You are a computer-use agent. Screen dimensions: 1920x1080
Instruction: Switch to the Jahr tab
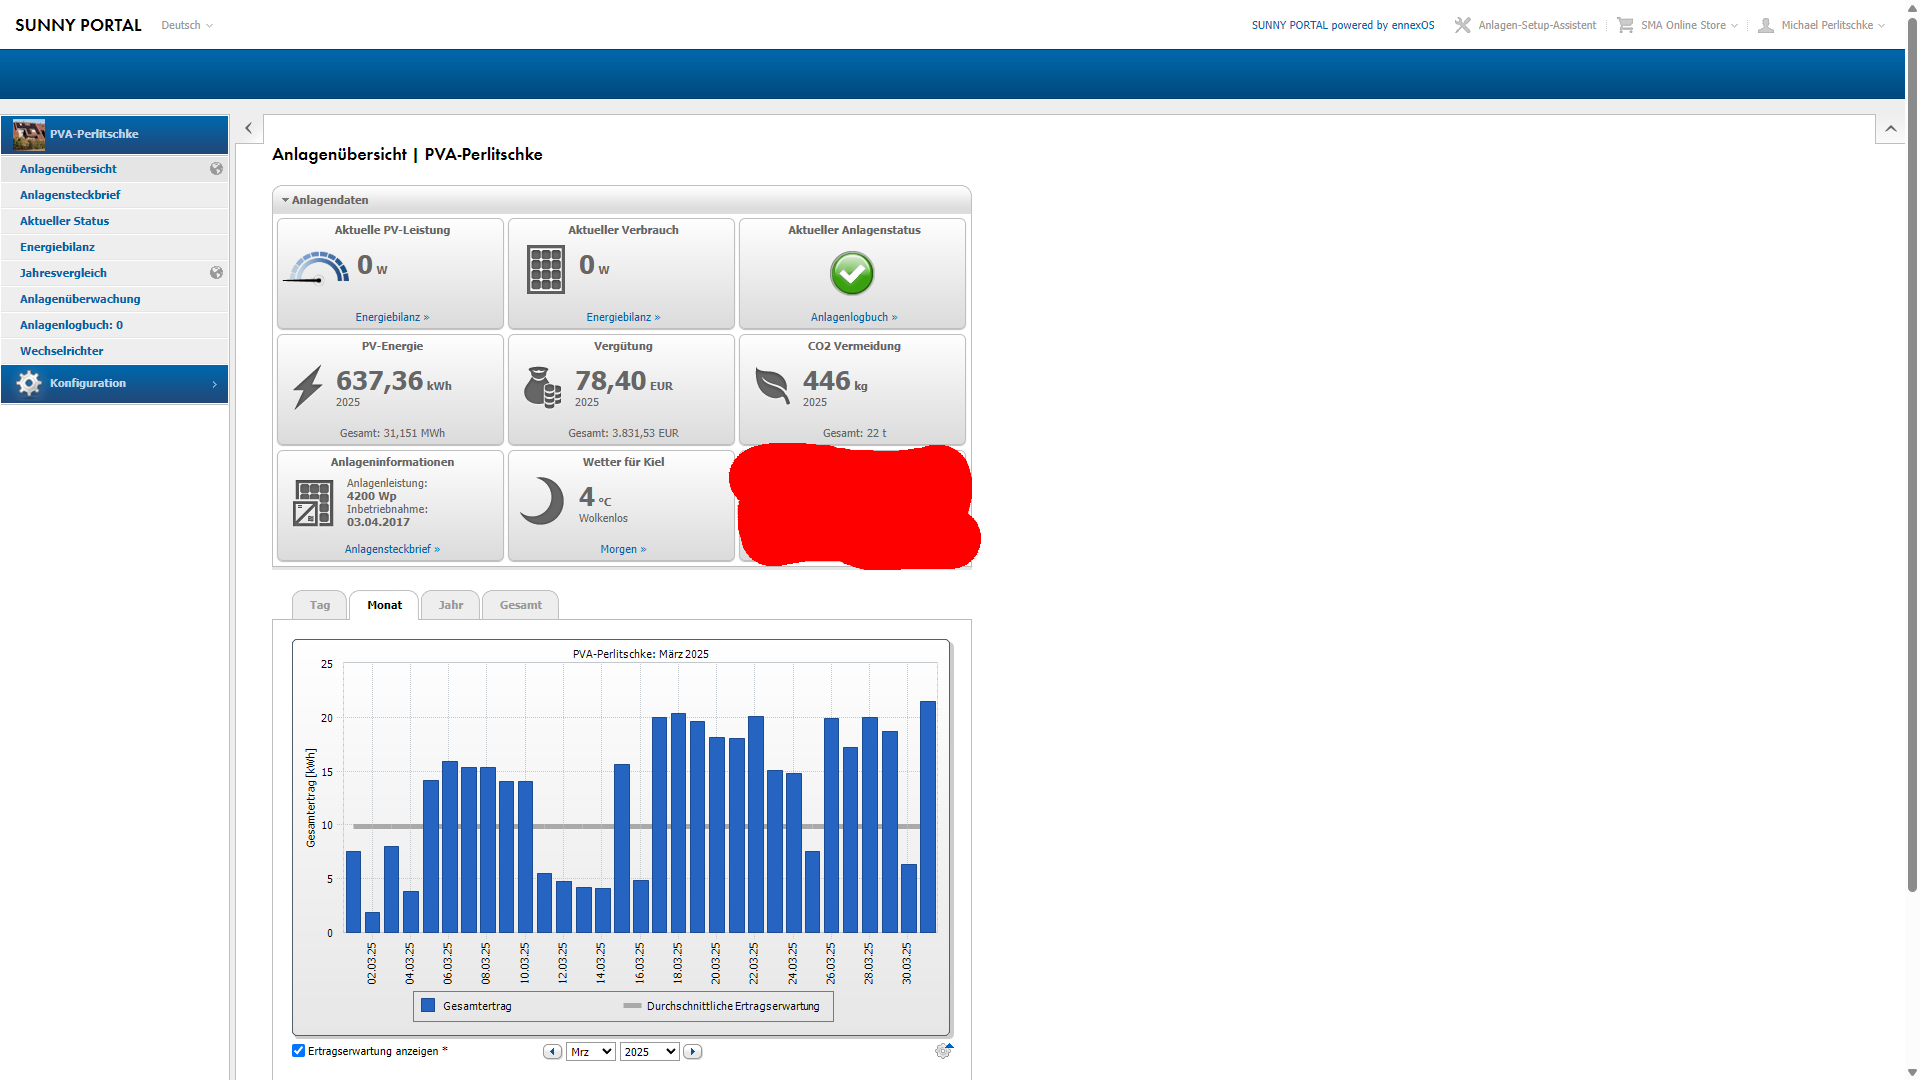pyautogui.click(x=450, y=605)
